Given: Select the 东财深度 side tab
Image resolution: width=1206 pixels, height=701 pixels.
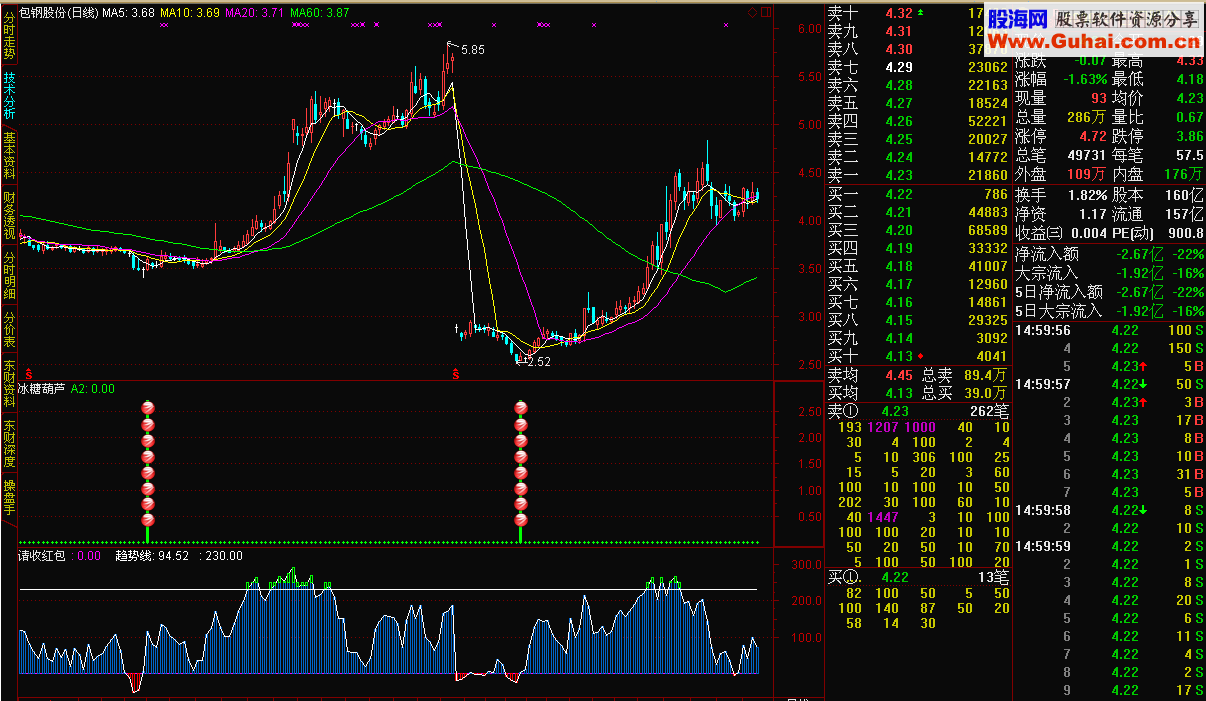Looking at the screenshot, I should [x=9, y=445].
